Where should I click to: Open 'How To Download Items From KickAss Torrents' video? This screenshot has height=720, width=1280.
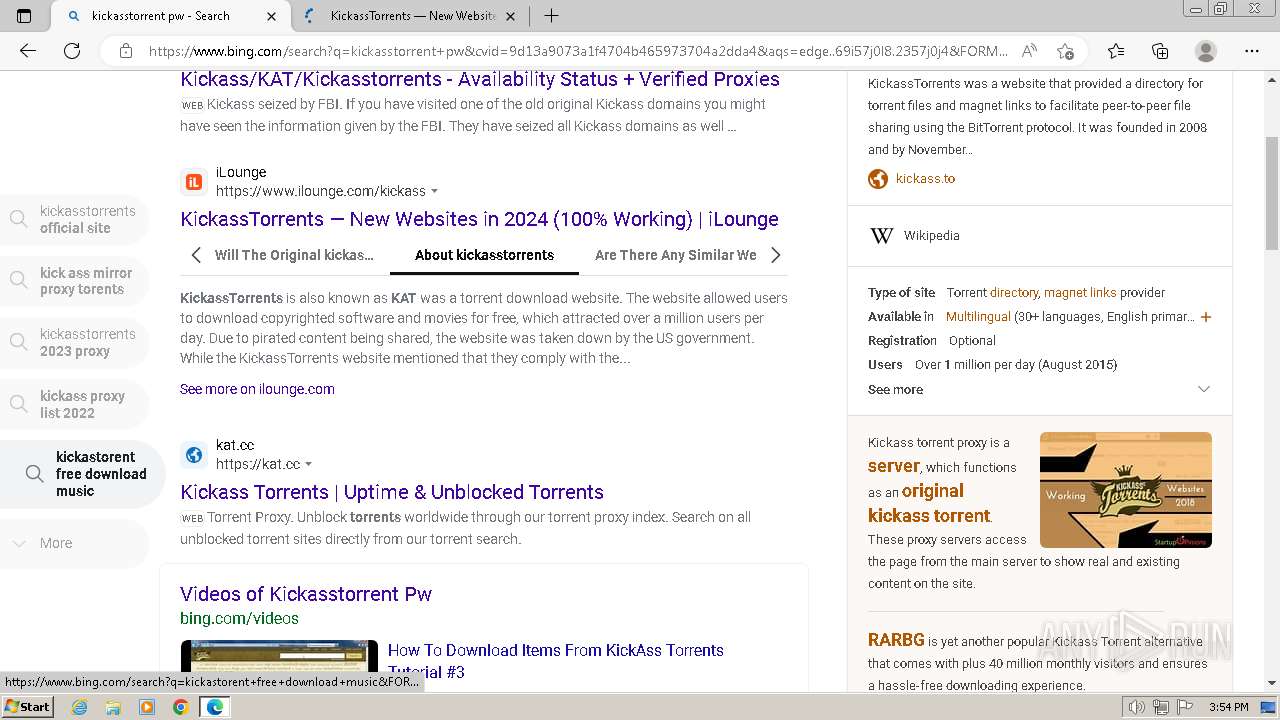[x=555, y=660]
